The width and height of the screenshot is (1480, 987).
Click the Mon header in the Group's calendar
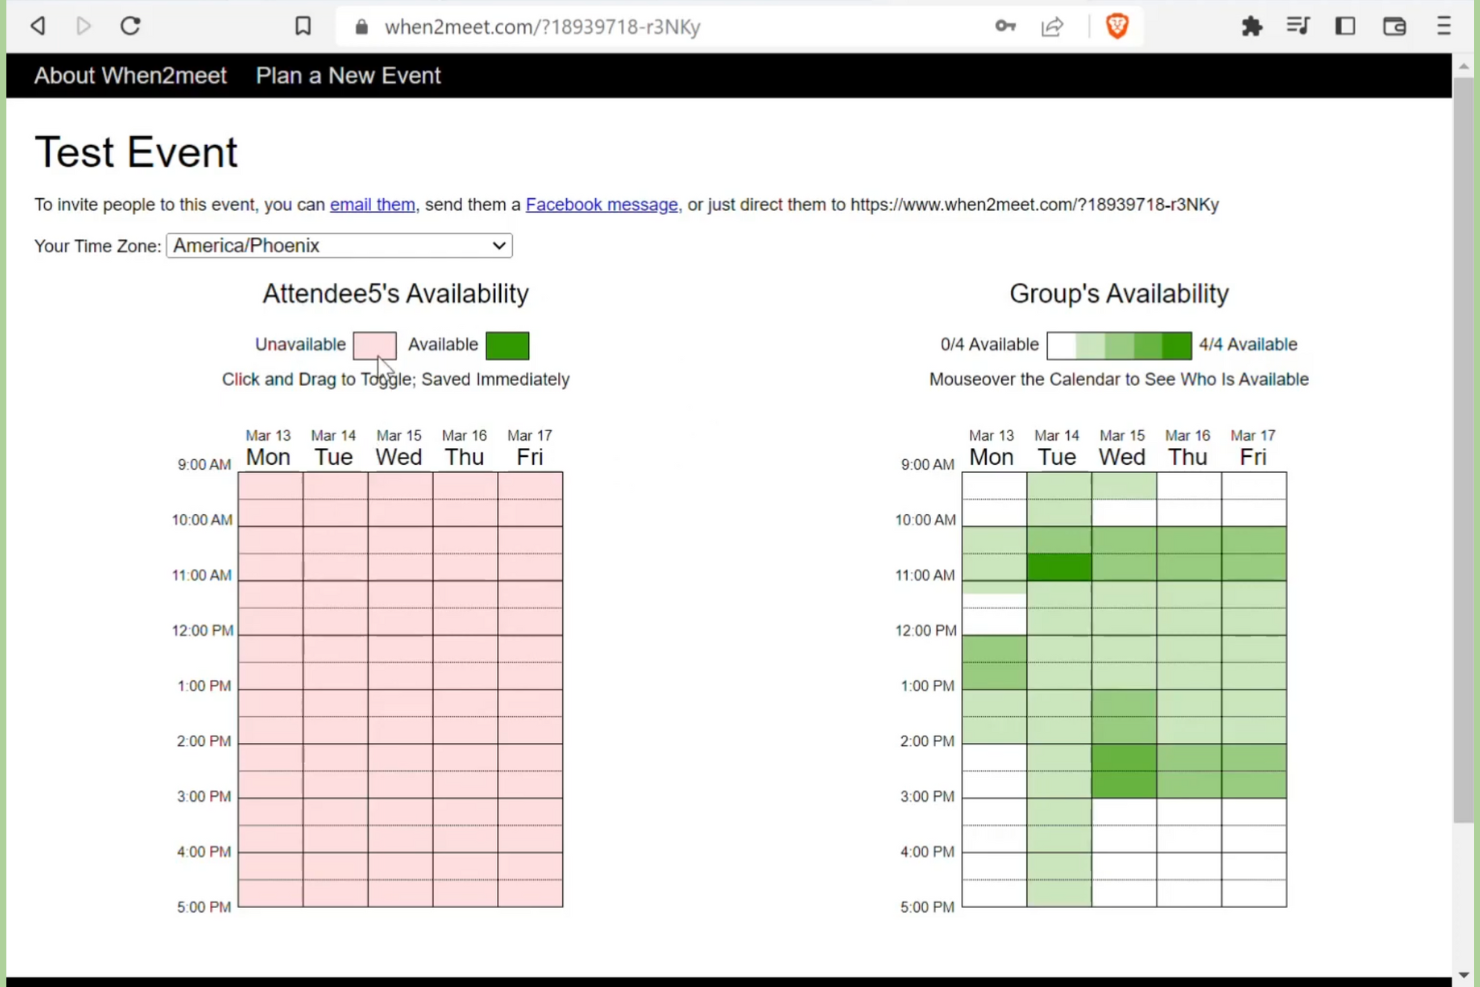tap(991, 457)
